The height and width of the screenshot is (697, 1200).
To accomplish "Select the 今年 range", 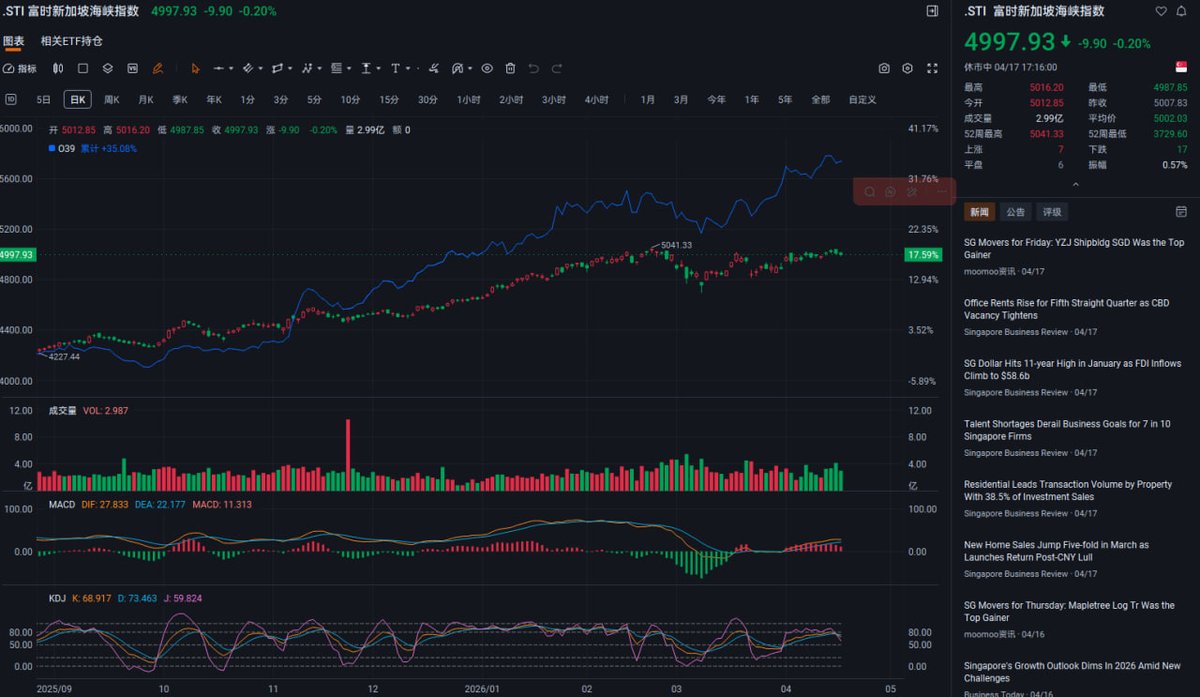I will point(716,99).
